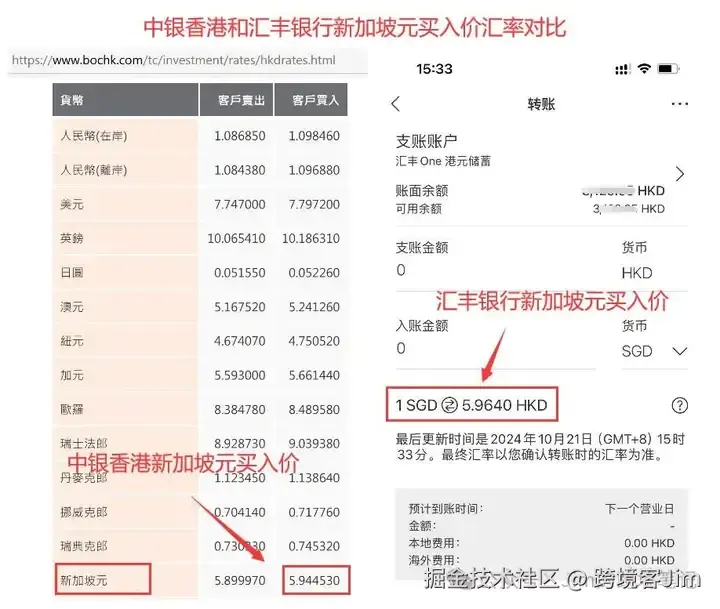The width and height of the screenshot is (720, 609).
Task: Tap the 1 SGD 5.9640 HKD rate text
Action: [472, 405]
